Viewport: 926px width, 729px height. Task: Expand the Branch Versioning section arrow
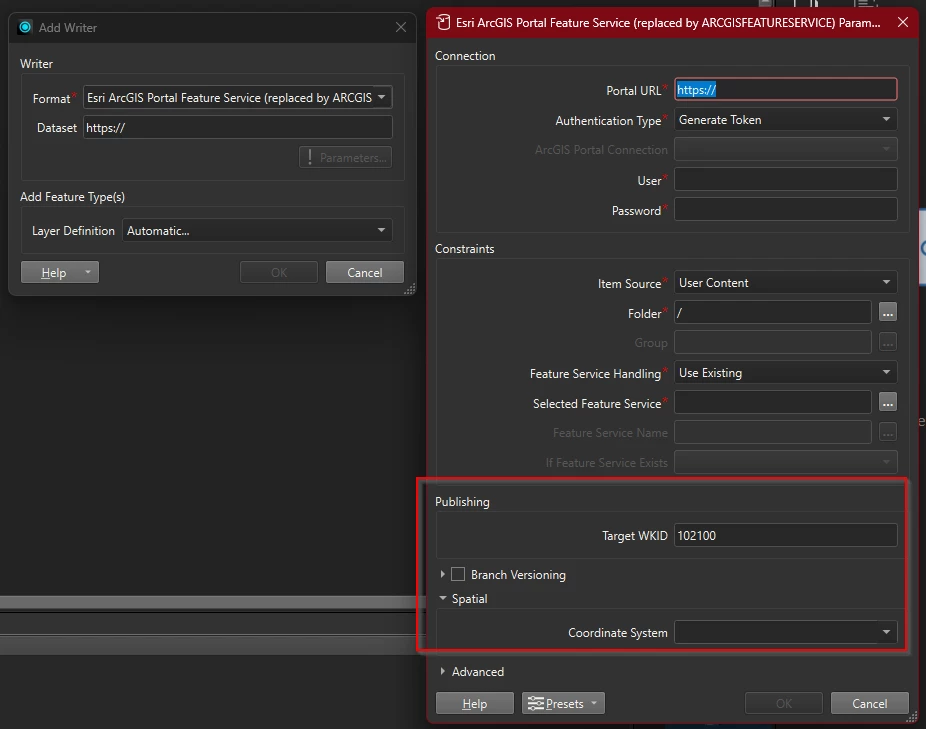[442, 574]
